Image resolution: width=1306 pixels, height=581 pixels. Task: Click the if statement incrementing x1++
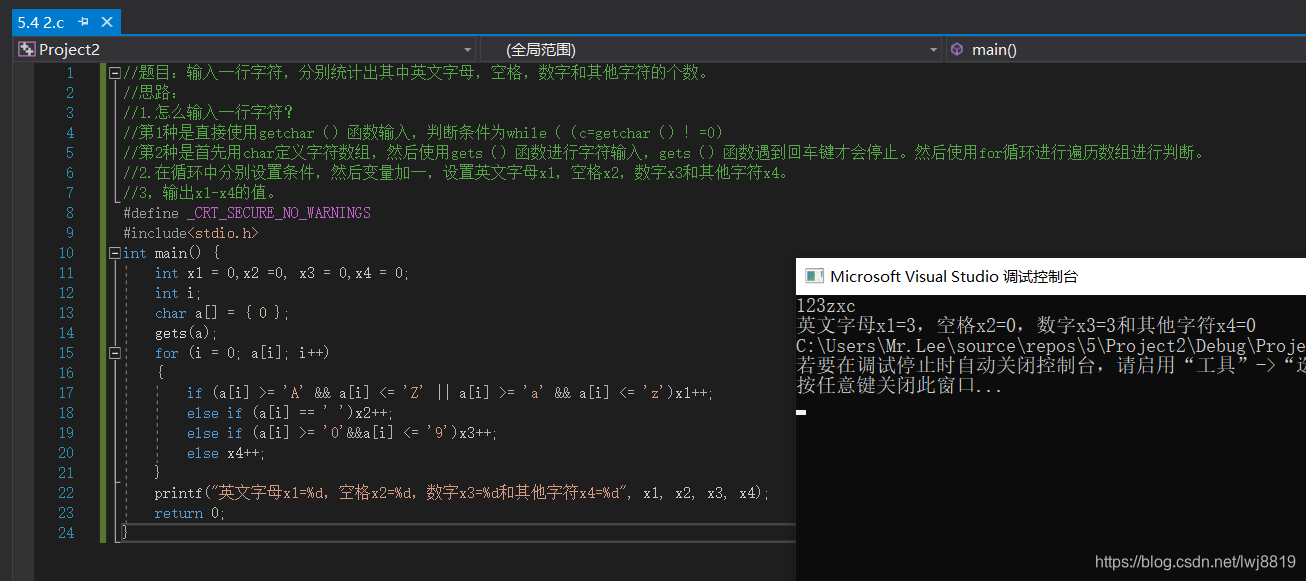(450, 393)
